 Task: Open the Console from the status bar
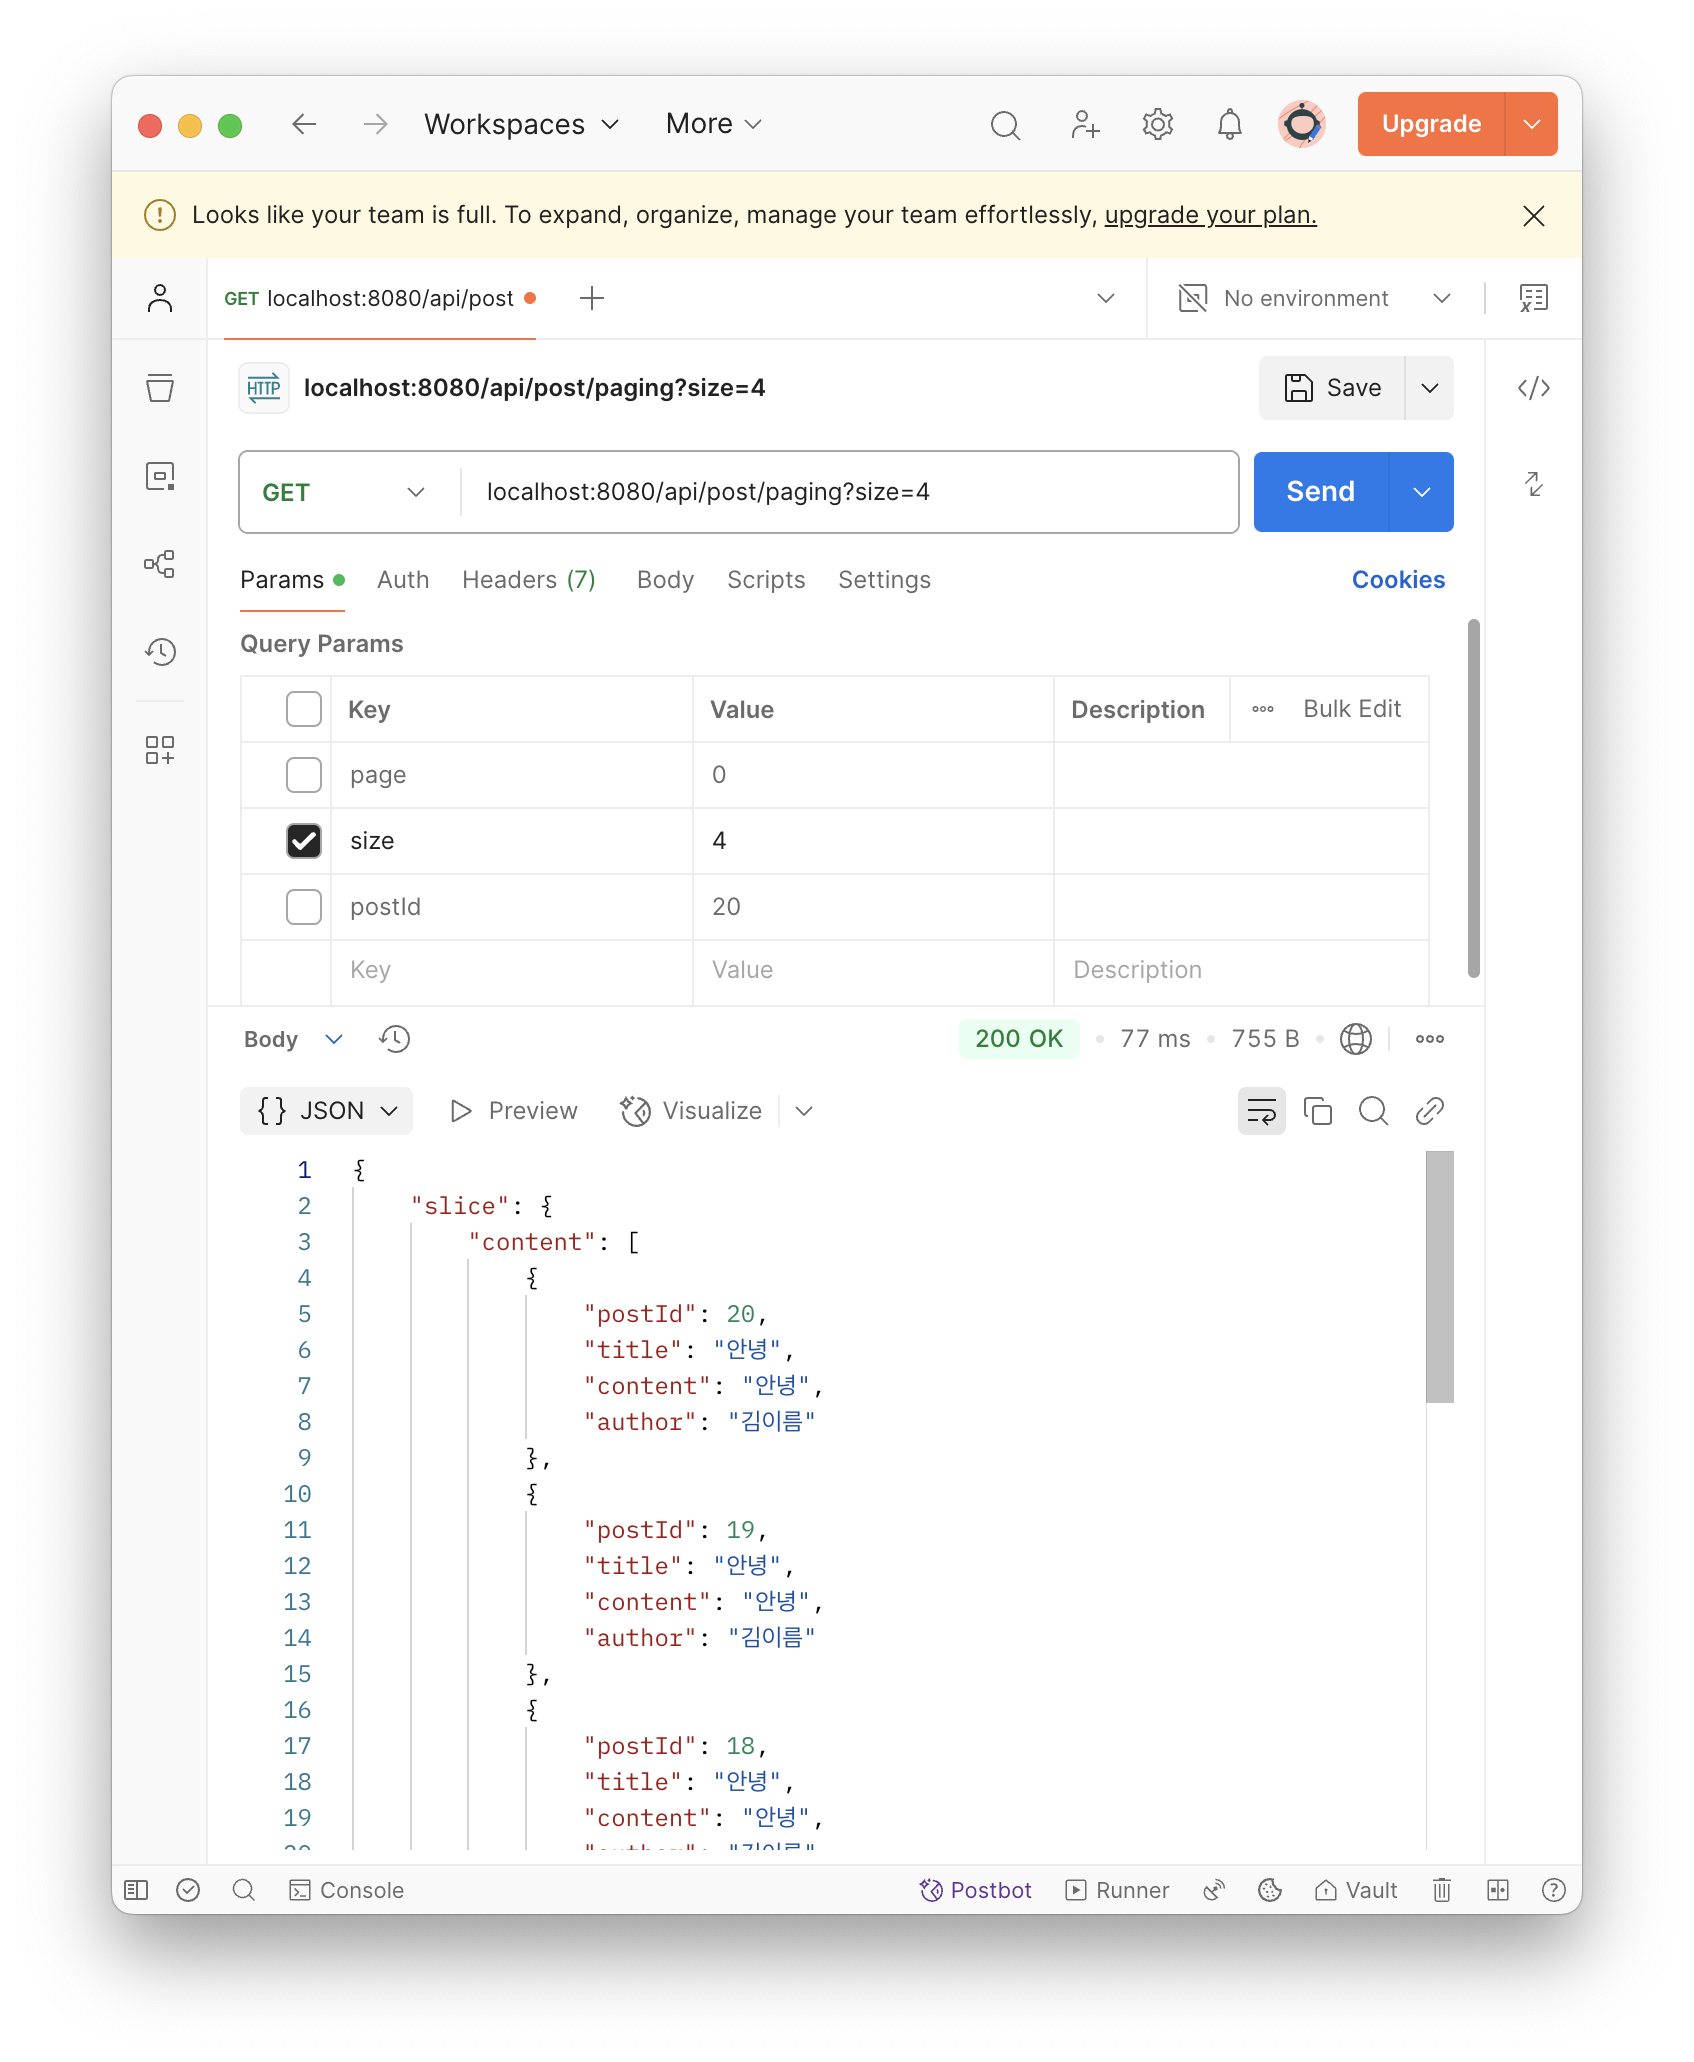click(x=345, y=1889)
